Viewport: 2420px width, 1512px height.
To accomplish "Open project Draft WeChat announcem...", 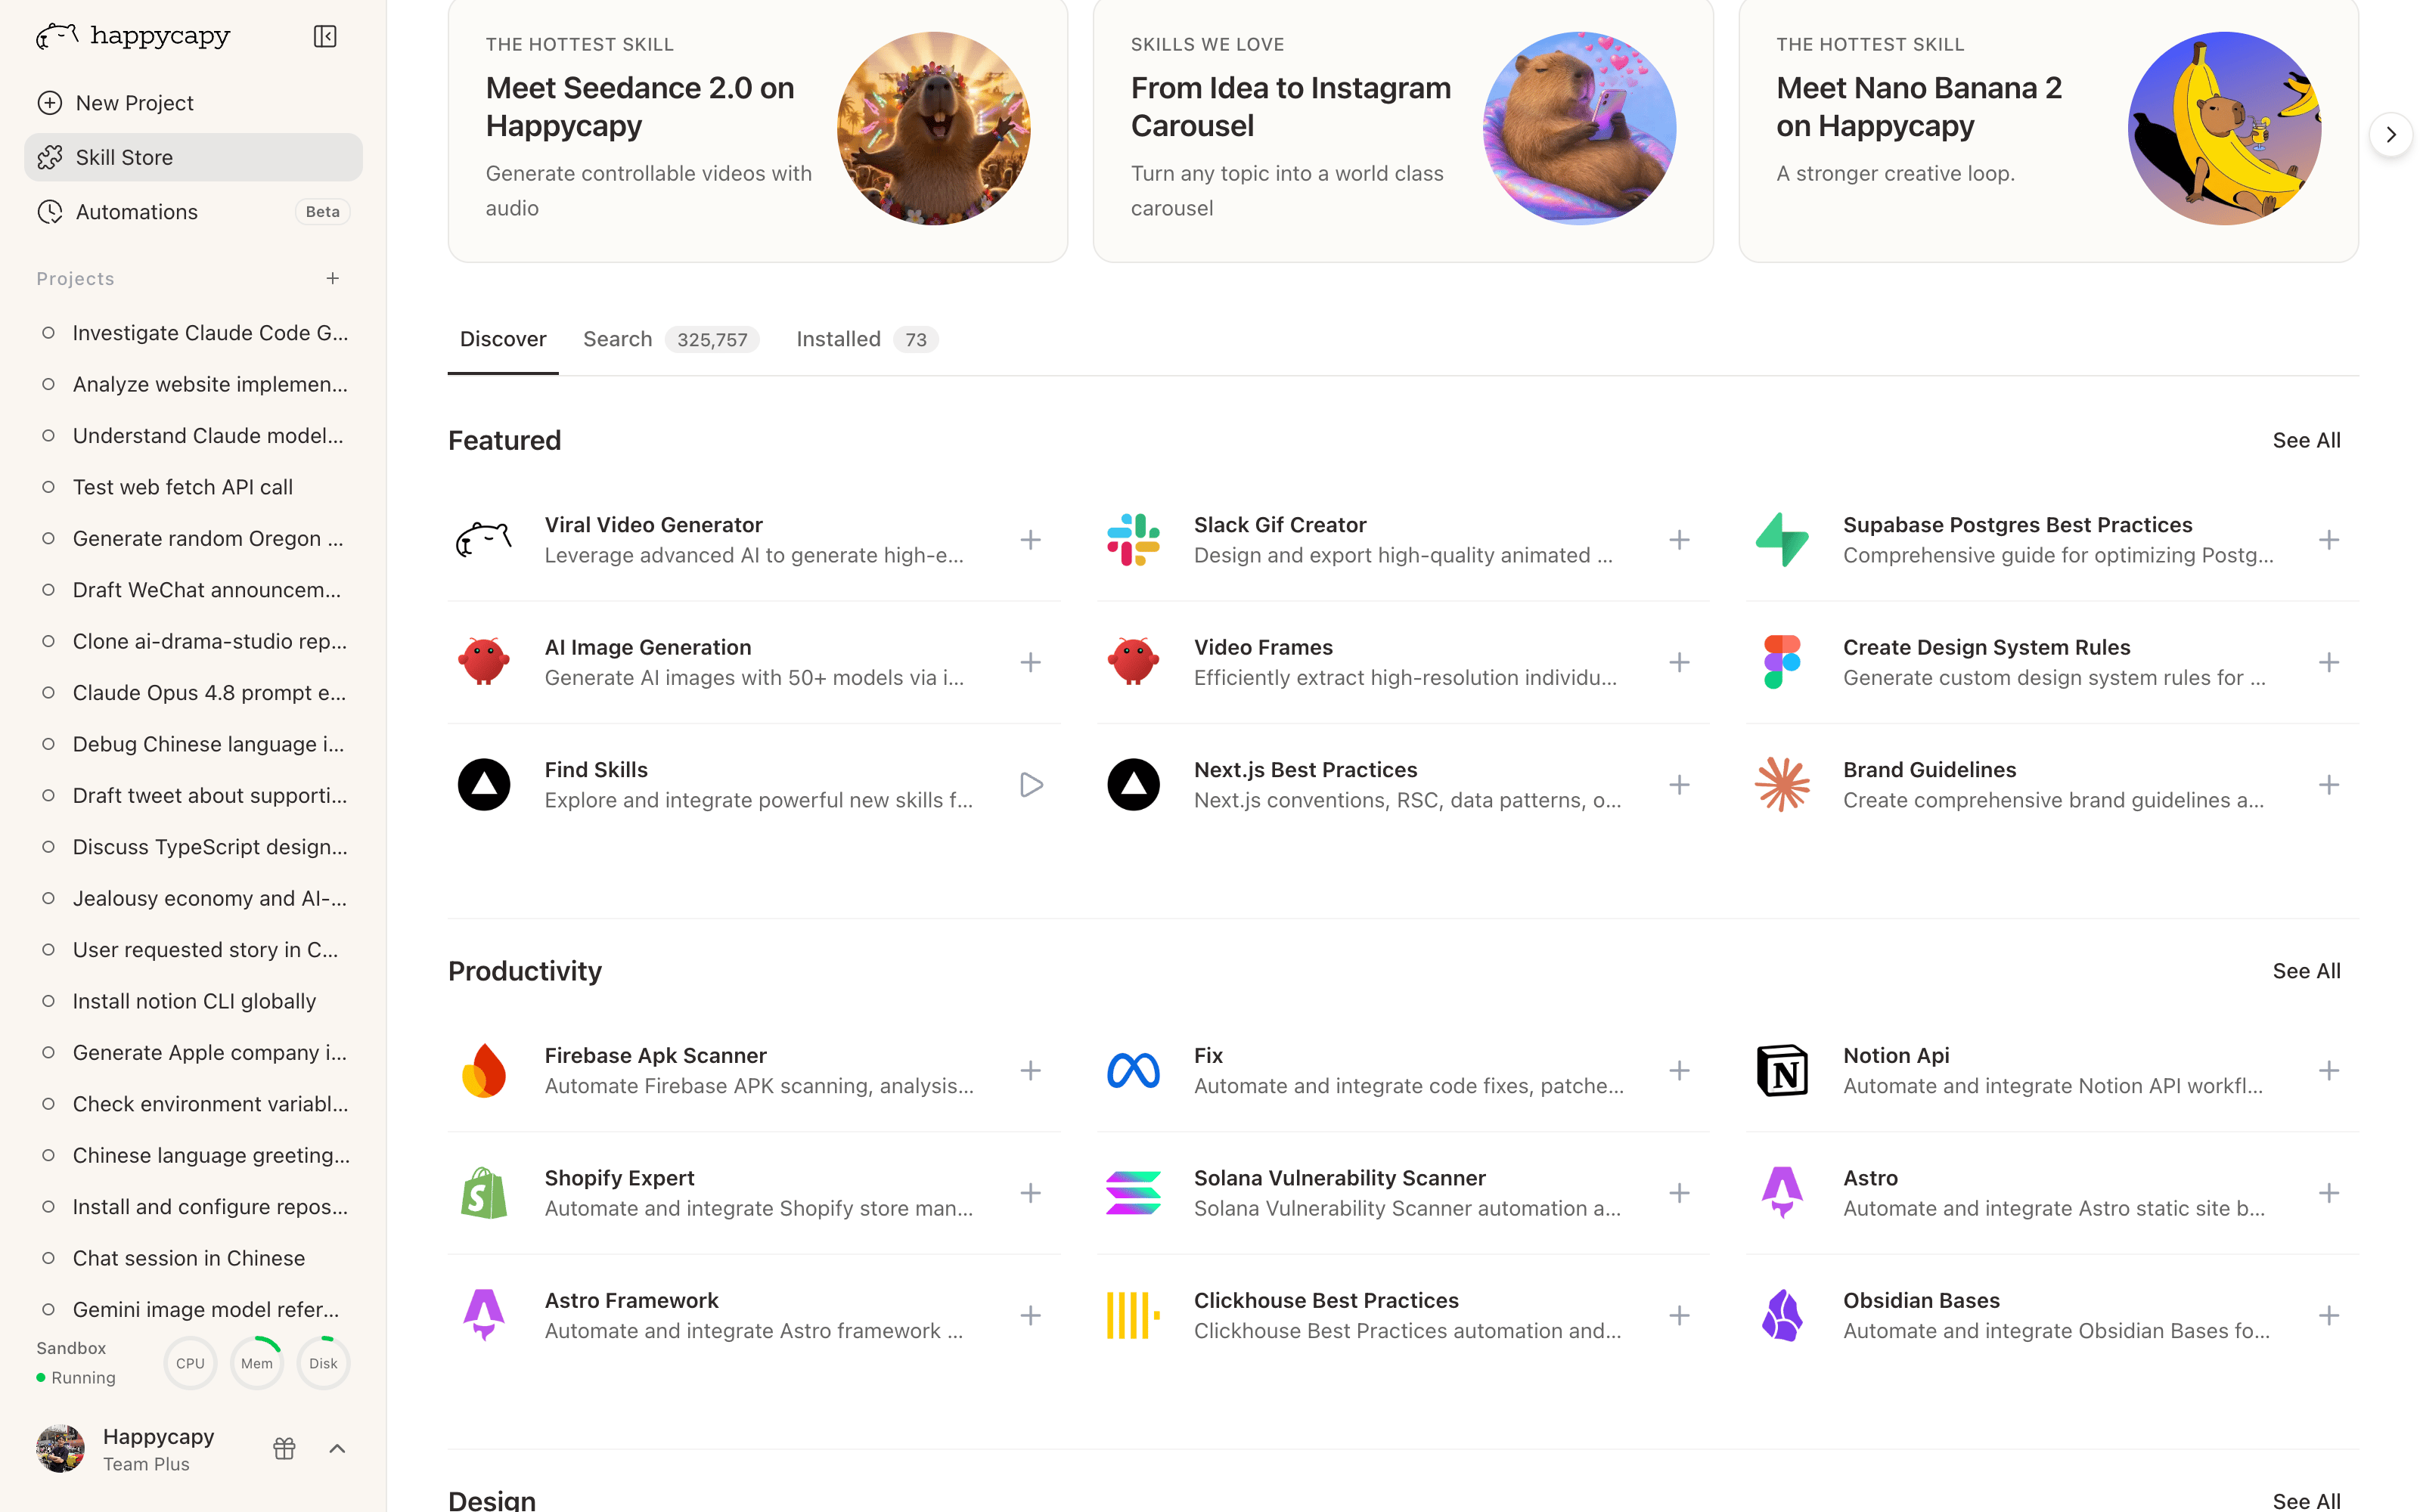I will point(193,590).
